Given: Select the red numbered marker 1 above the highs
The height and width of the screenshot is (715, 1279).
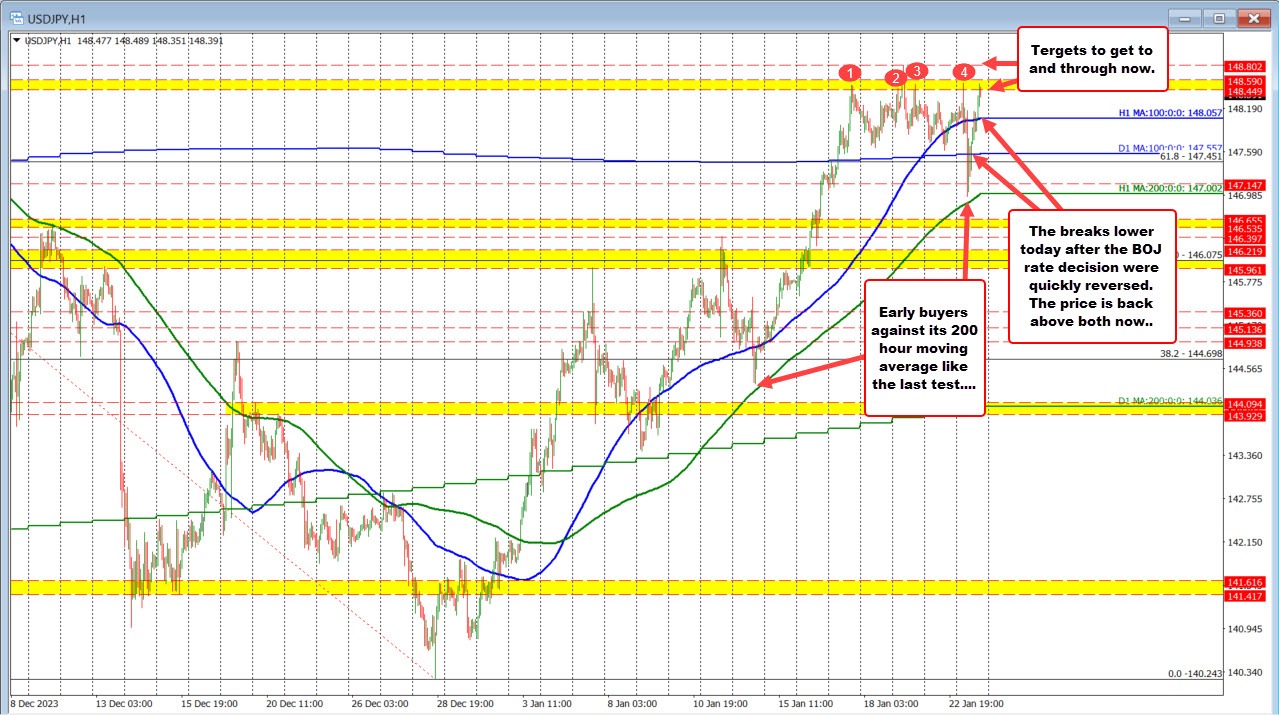Looking at the screenshot, I should (851, 72).
